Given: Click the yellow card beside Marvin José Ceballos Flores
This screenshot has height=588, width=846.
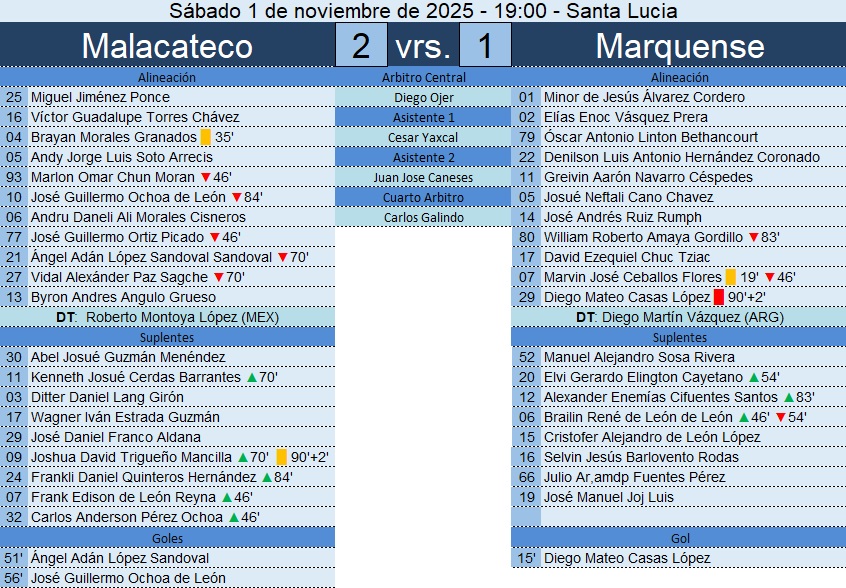Looking at the screenshot, I should [x=730, y=277].
